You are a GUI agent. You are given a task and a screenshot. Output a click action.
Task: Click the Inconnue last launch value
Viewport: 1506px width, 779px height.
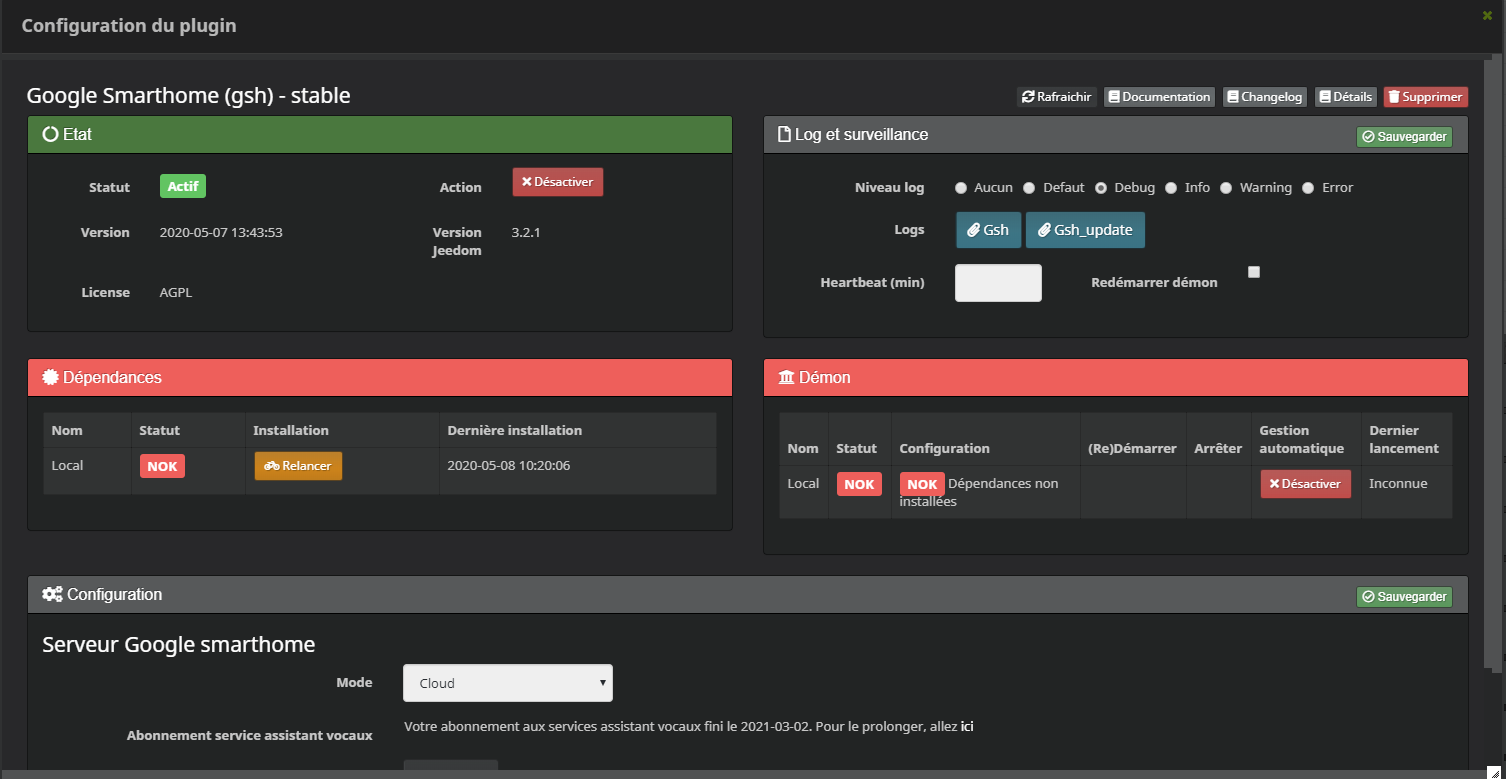pyautogui.click(x=1398, y=484)
